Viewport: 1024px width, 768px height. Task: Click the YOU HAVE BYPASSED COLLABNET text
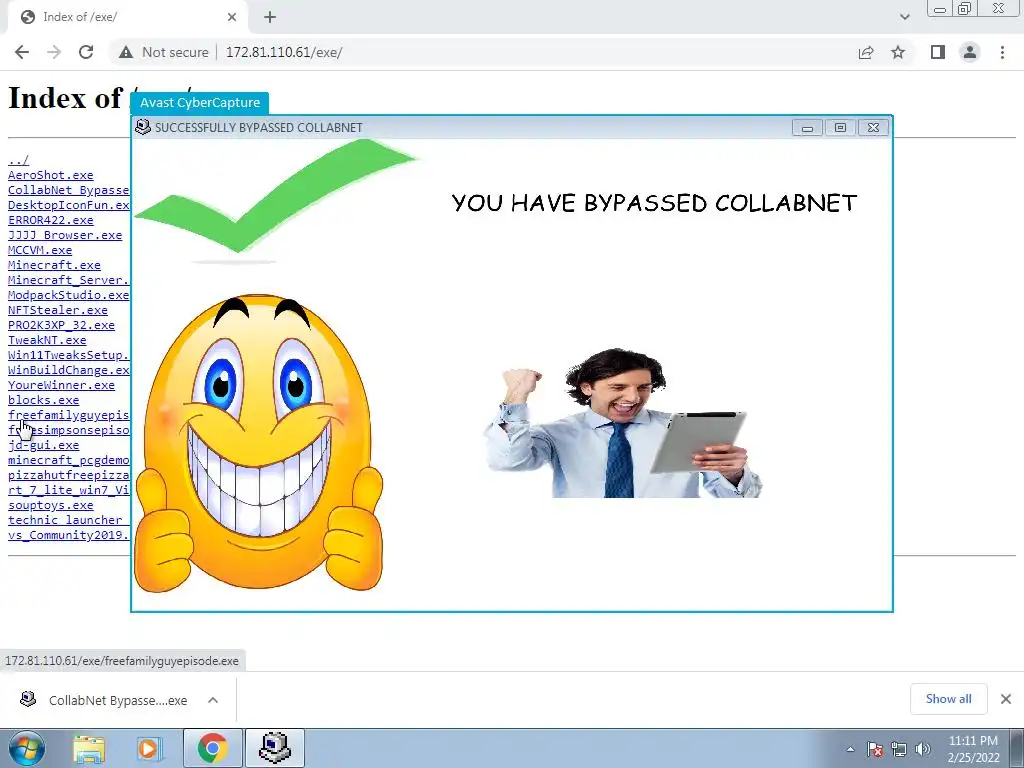[654, 202]
